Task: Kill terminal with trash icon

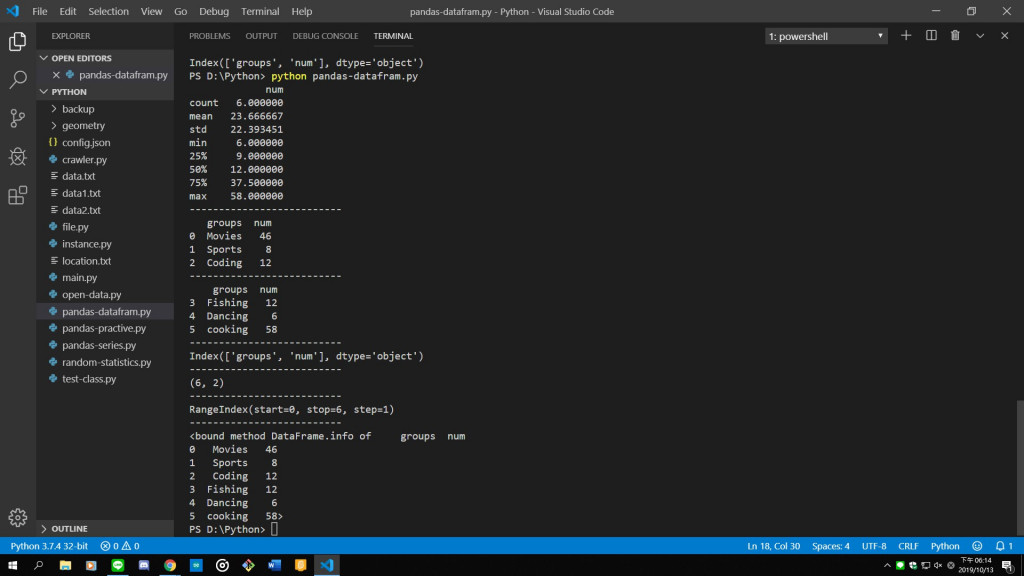Action: click(x=955, y=36)
